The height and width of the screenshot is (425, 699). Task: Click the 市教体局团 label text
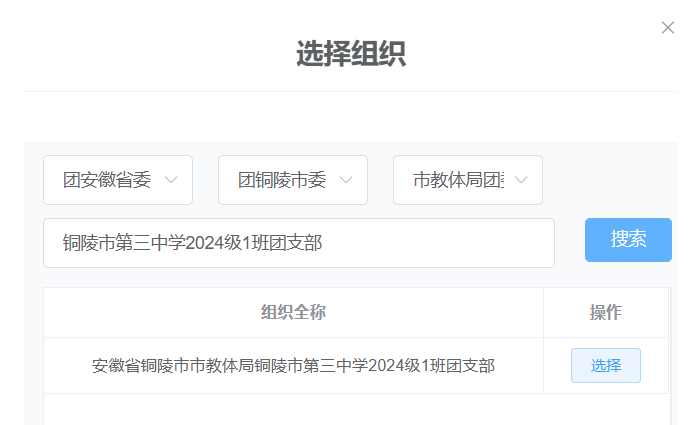[458, 180]
